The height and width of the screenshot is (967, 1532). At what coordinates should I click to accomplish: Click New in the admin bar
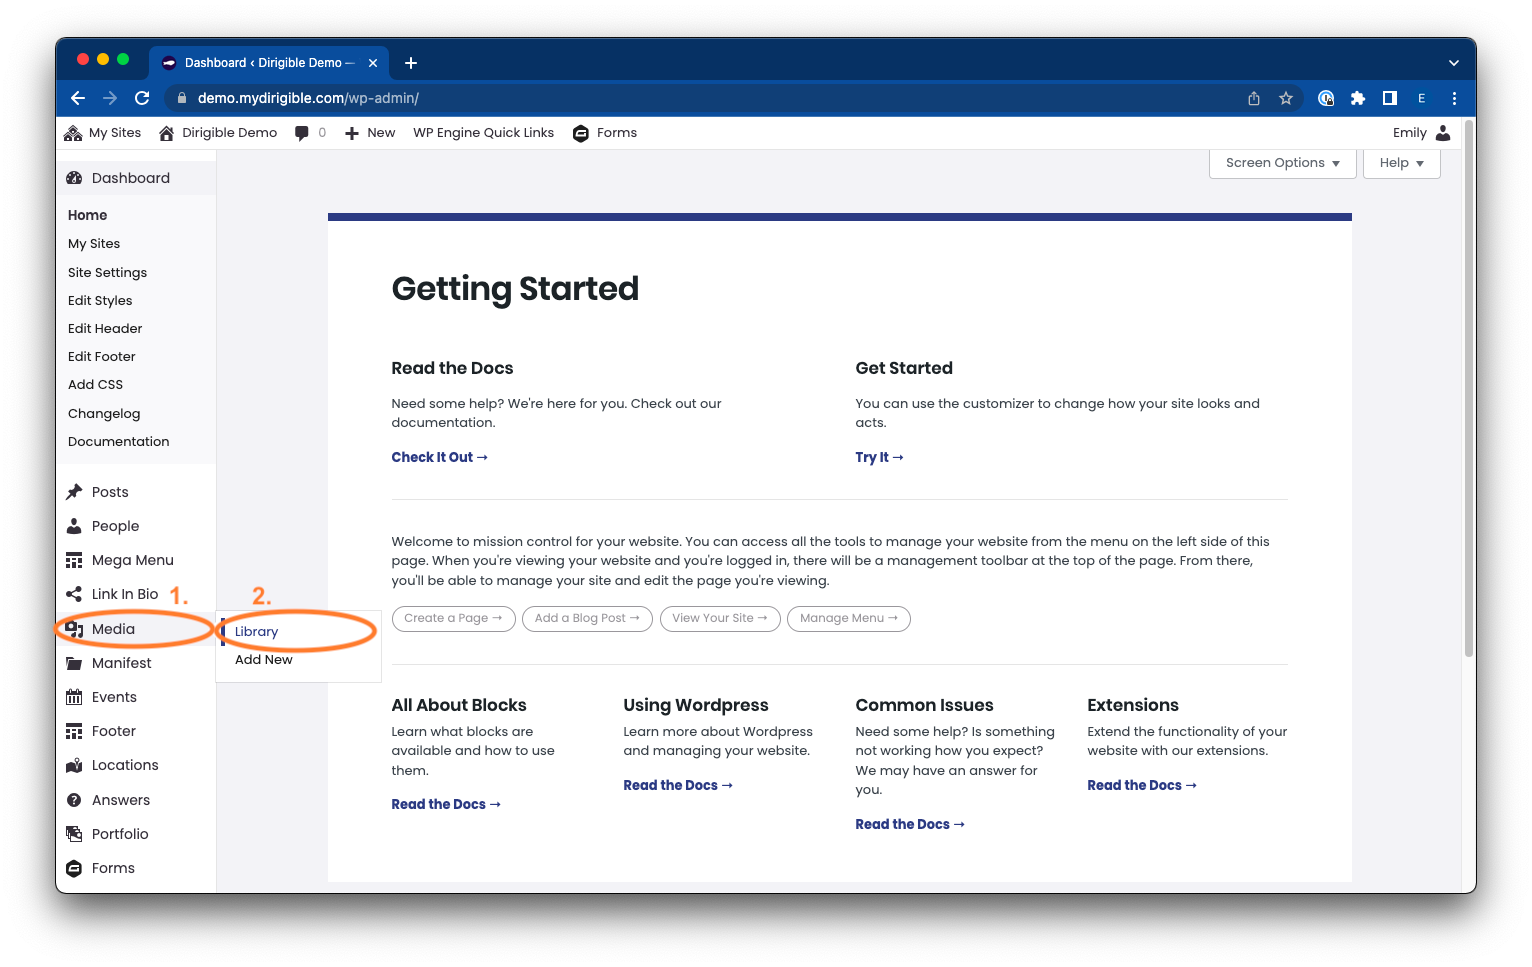tap(370, 133)
